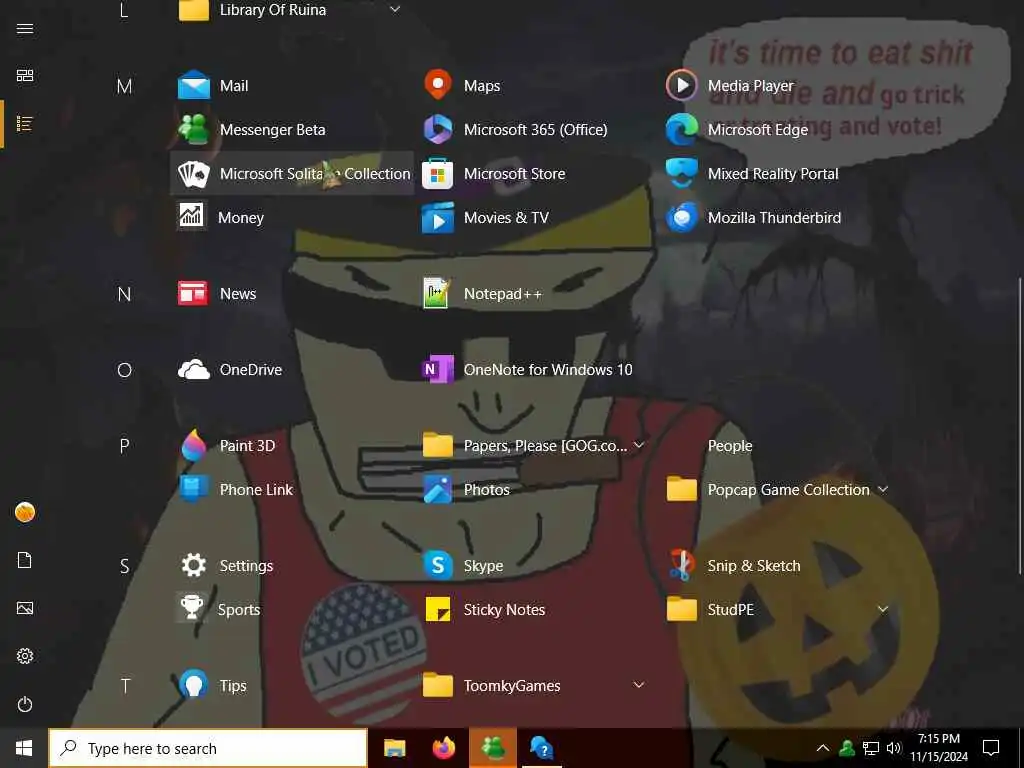Open the Money app icon
Image resolution: width=1024 pixels, height=768 pixels.
191,216
